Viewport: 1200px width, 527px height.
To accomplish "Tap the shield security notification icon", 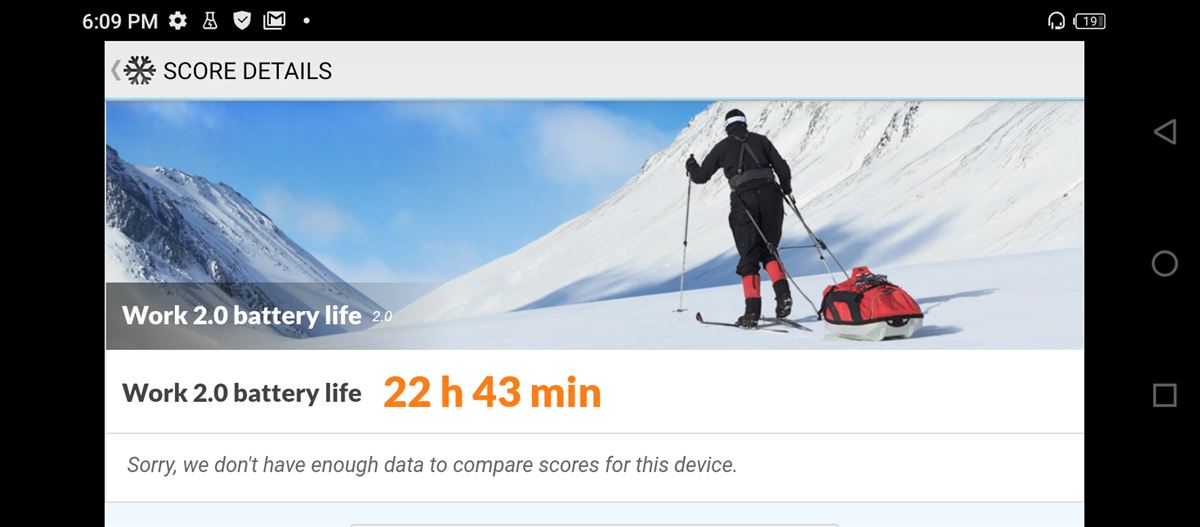I will [241, 20].
